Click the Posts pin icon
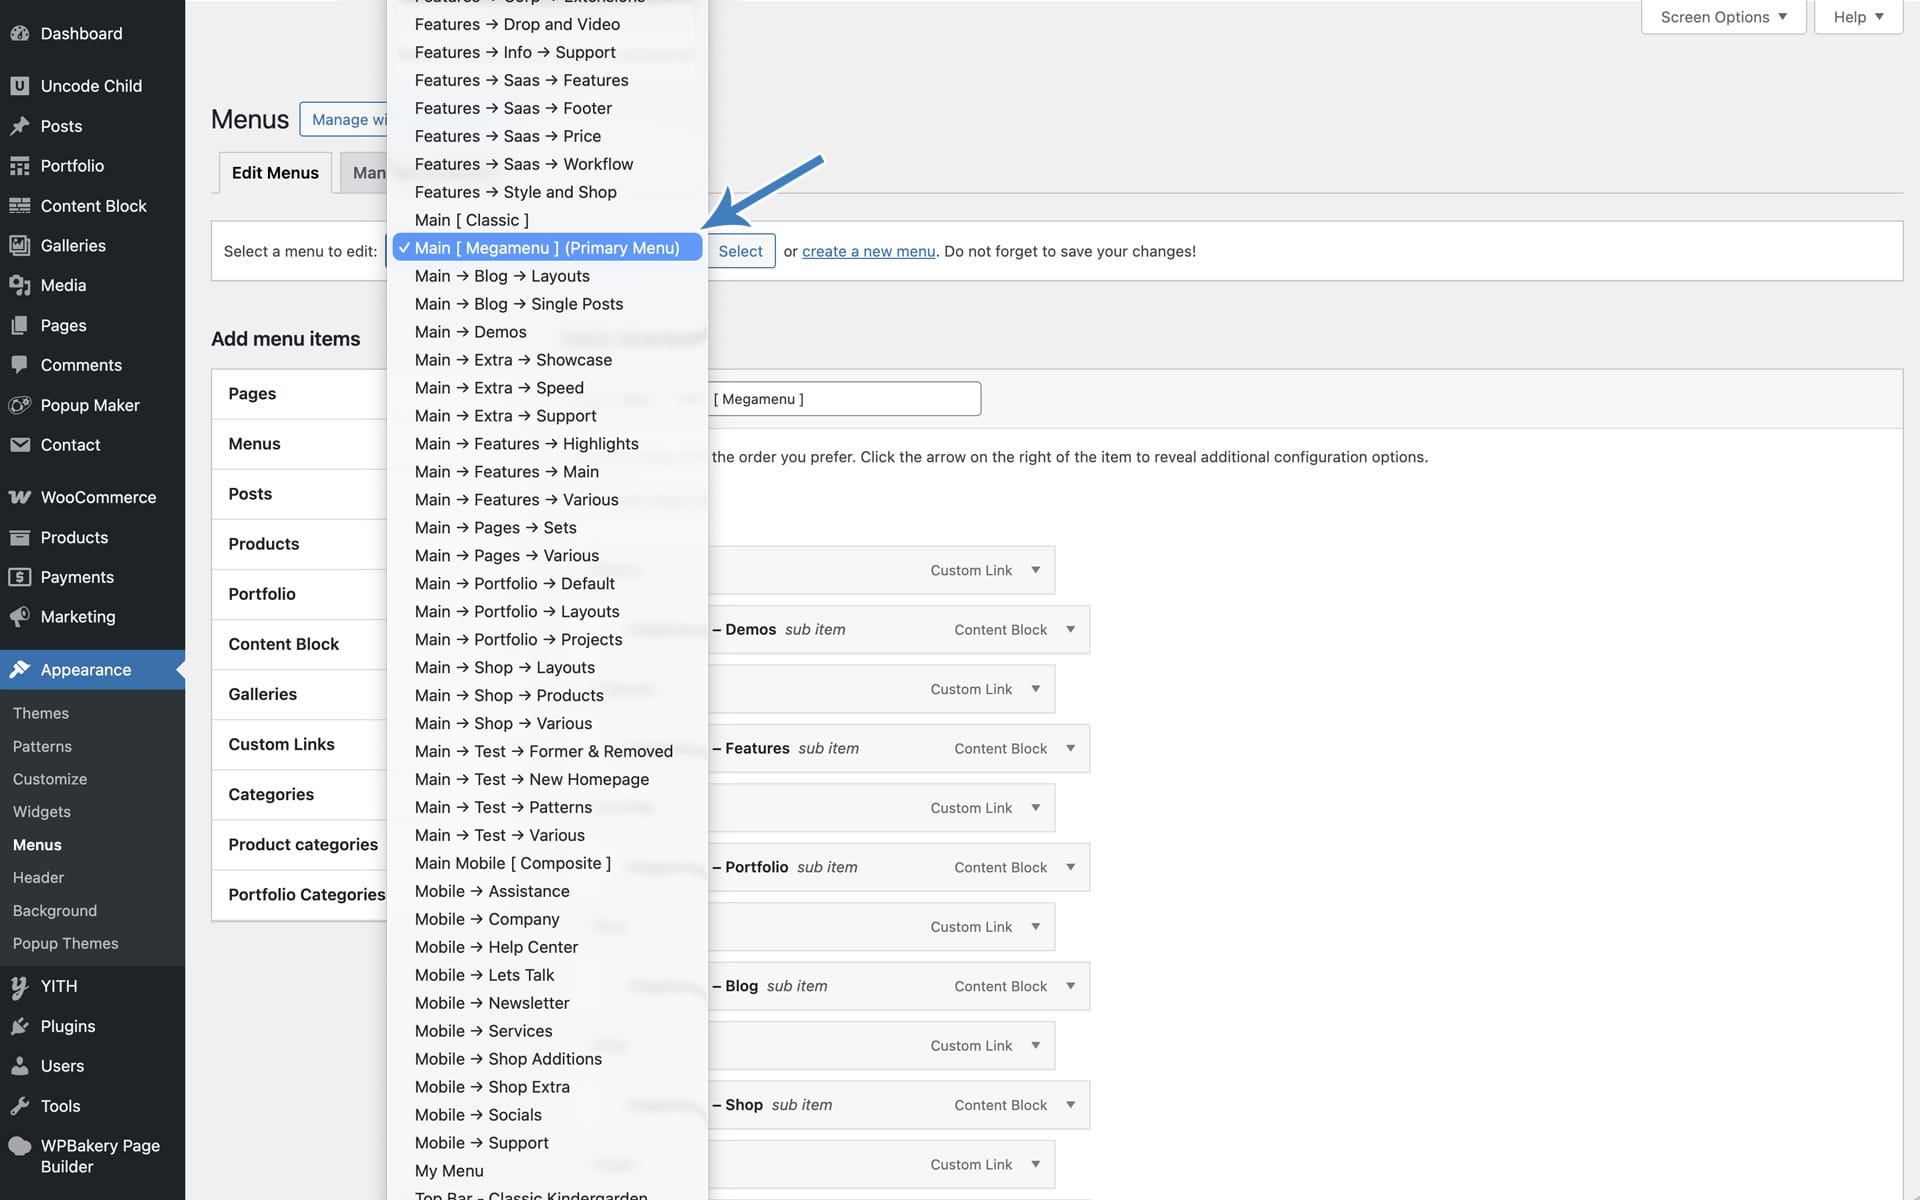1920x1200 pixels. click(x=19, y=126)
